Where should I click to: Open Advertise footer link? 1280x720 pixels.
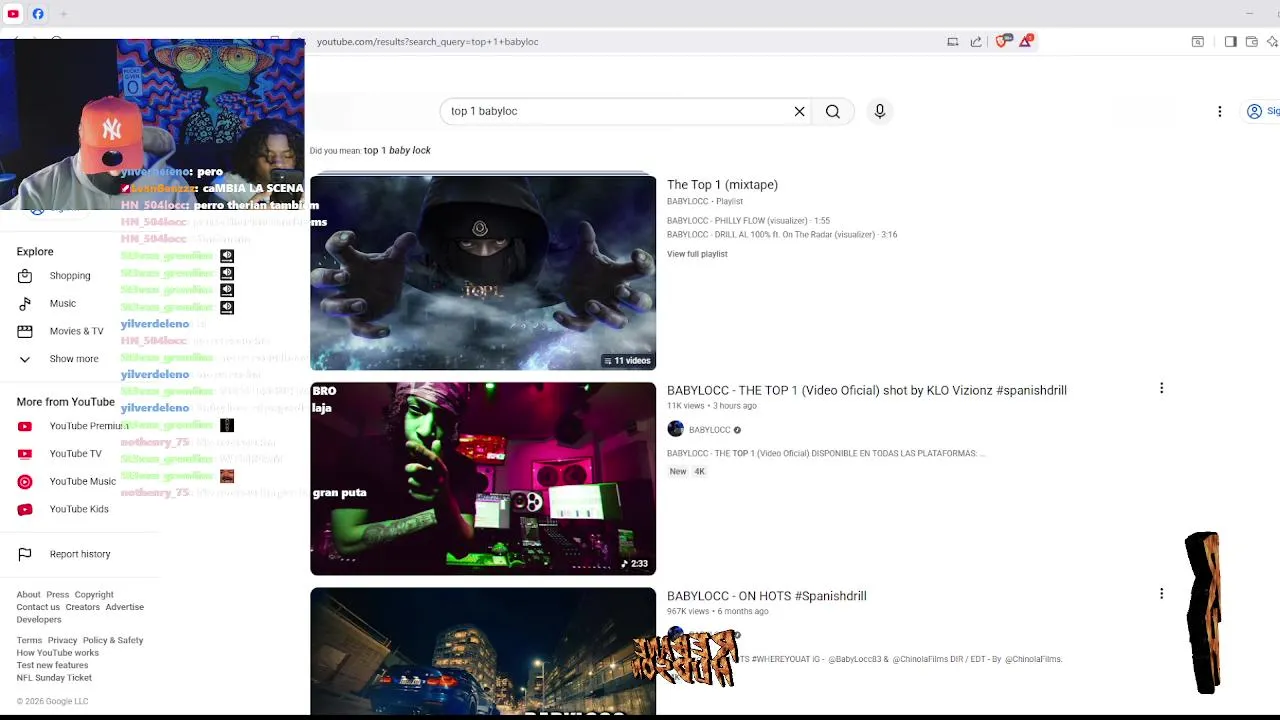(x=125, y=607)
